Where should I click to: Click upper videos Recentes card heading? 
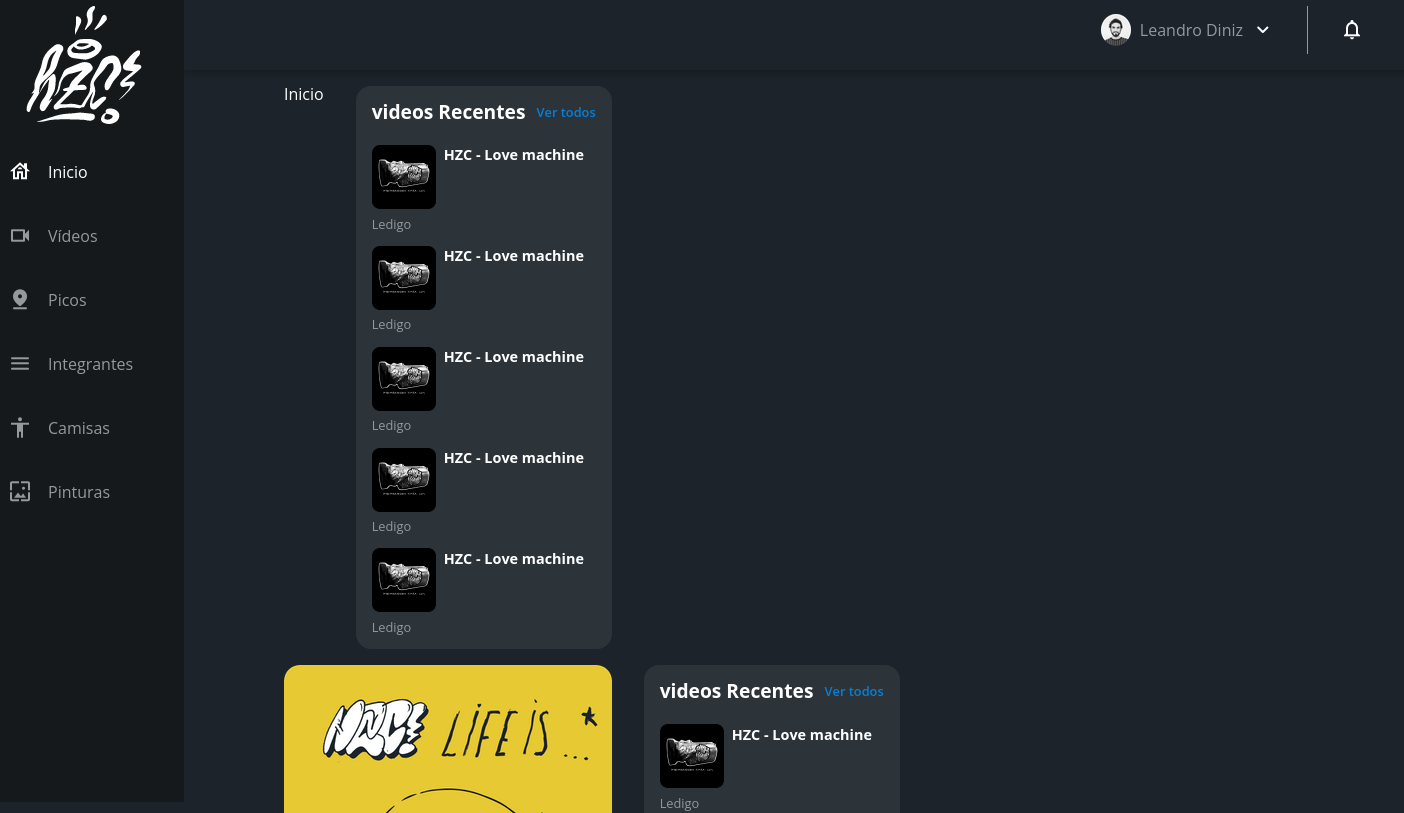448,112
